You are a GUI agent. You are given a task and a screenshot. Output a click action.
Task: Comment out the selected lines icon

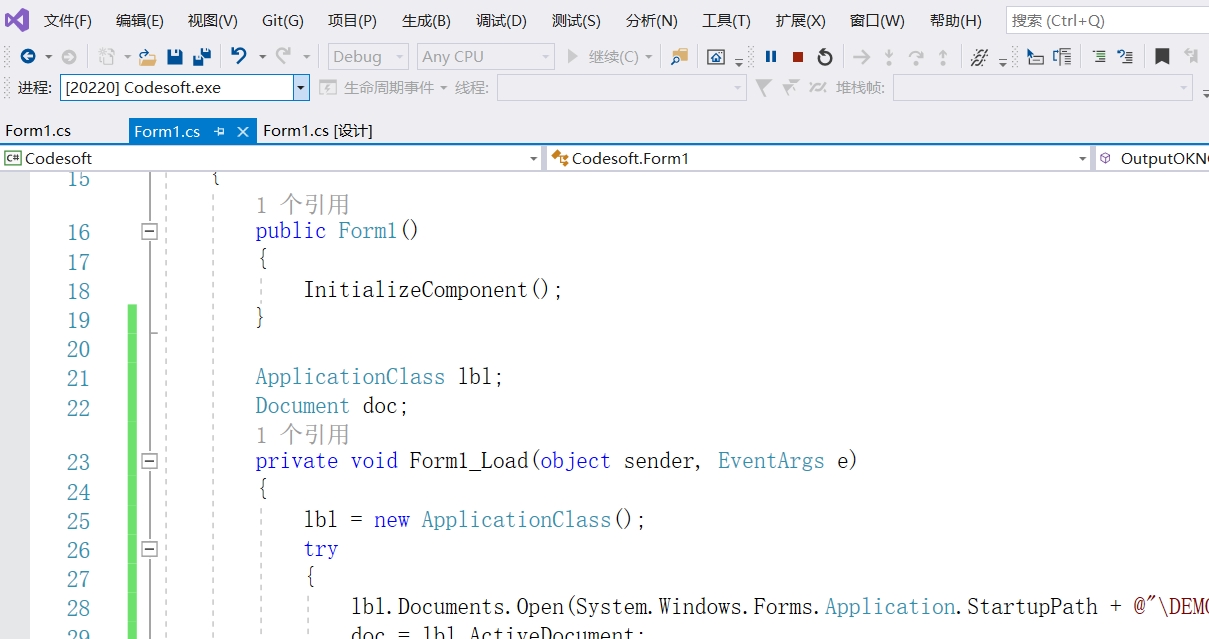tap(1125, 57)
